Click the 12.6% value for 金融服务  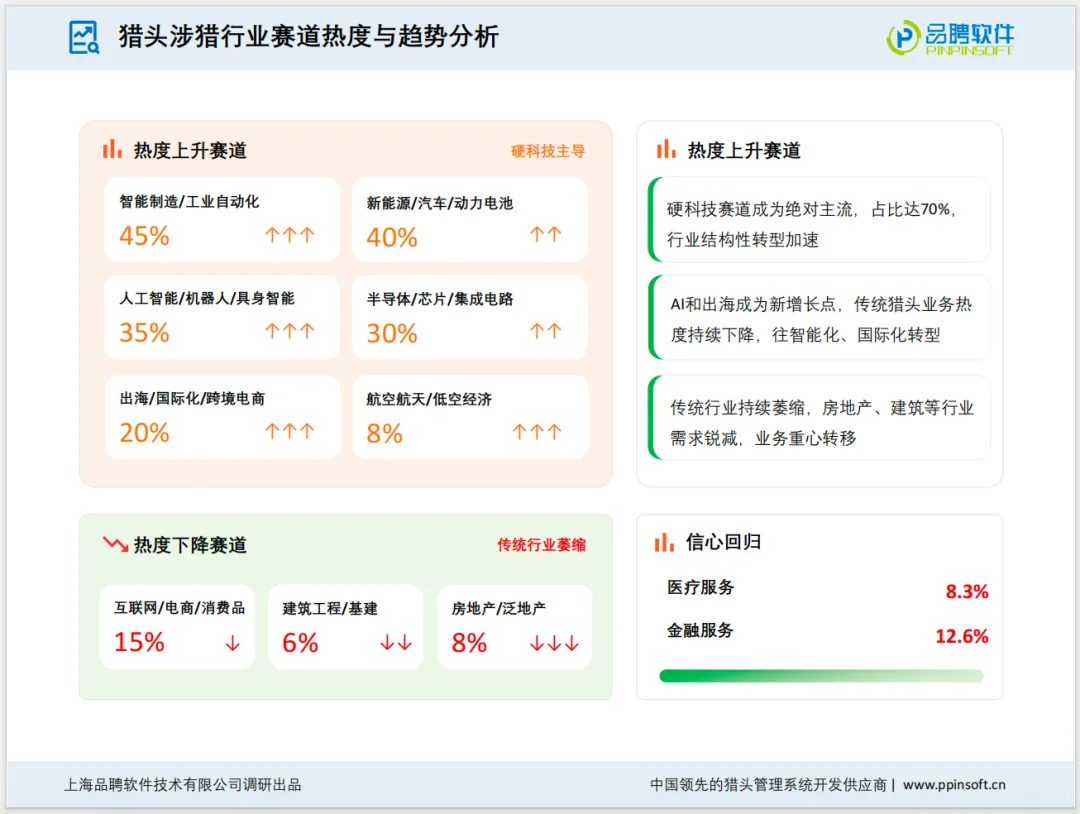tap(962, 636)
